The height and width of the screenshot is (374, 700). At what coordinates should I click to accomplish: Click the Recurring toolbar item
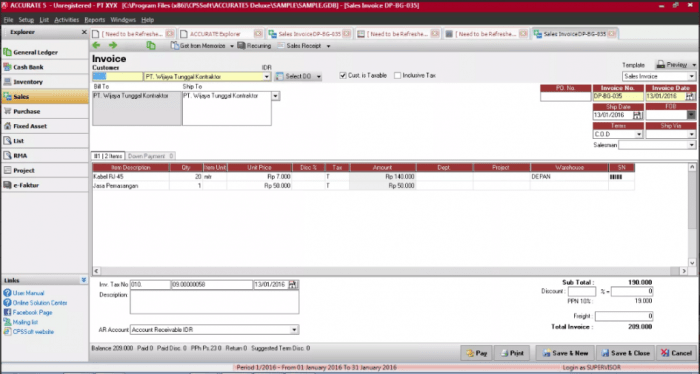[254, 46]
